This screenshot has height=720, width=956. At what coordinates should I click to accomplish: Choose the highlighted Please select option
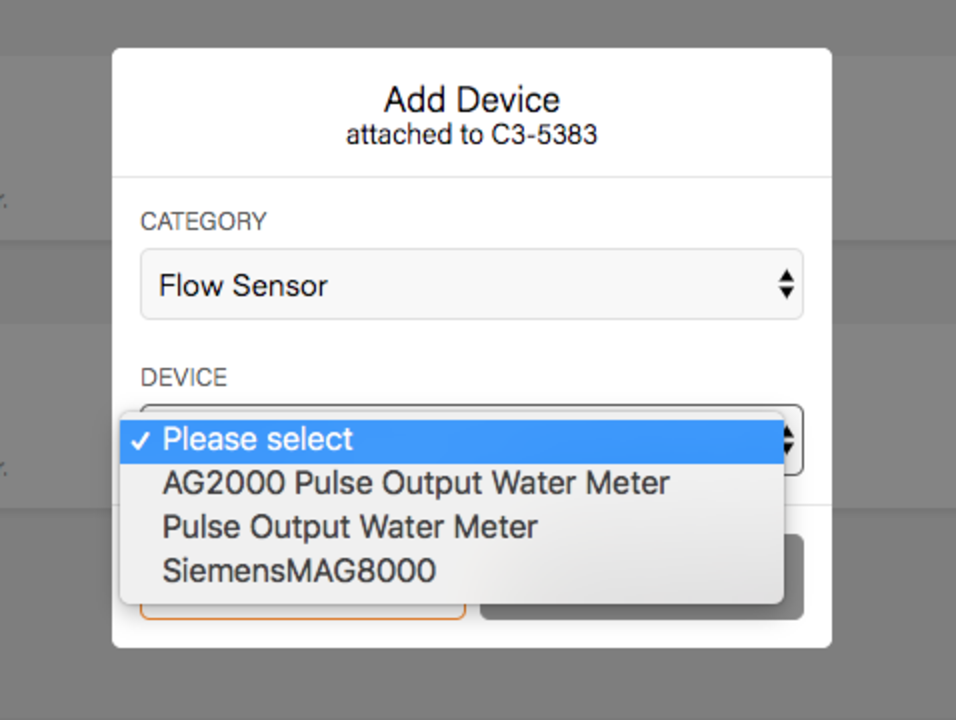[x=258, y=440]
